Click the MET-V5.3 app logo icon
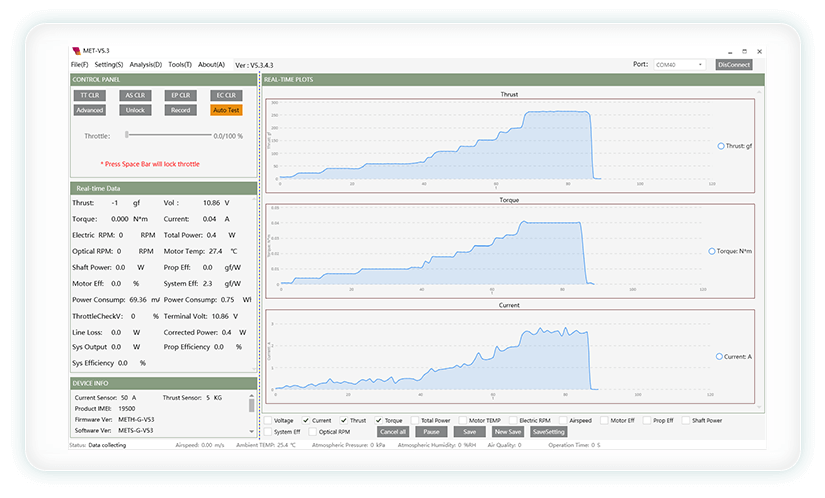The height and width of the screenshot is (498, 825). coord(77,51)
